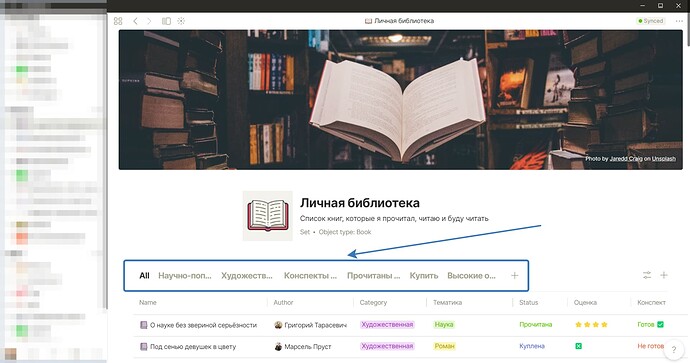Click the Конспект column header

click(651, 303)
